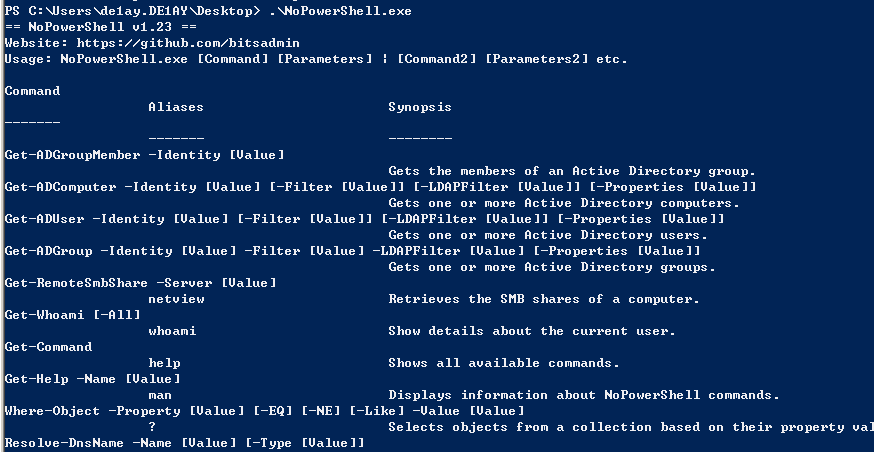
Task: Click the netview alias
Action: [176, 299]
